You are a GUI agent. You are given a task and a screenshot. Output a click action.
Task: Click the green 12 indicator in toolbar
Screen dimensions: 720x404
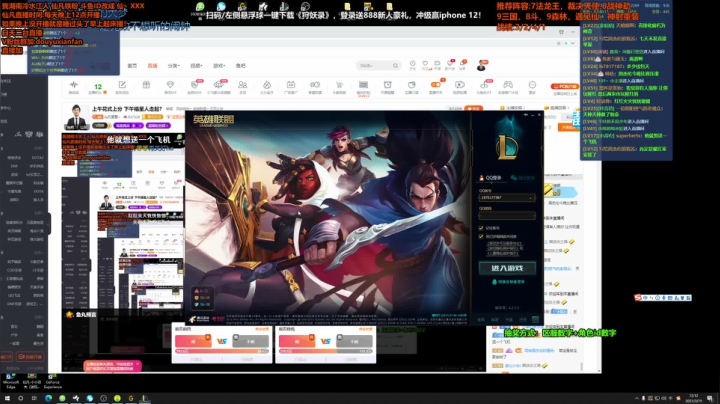(x=98, y=87)
